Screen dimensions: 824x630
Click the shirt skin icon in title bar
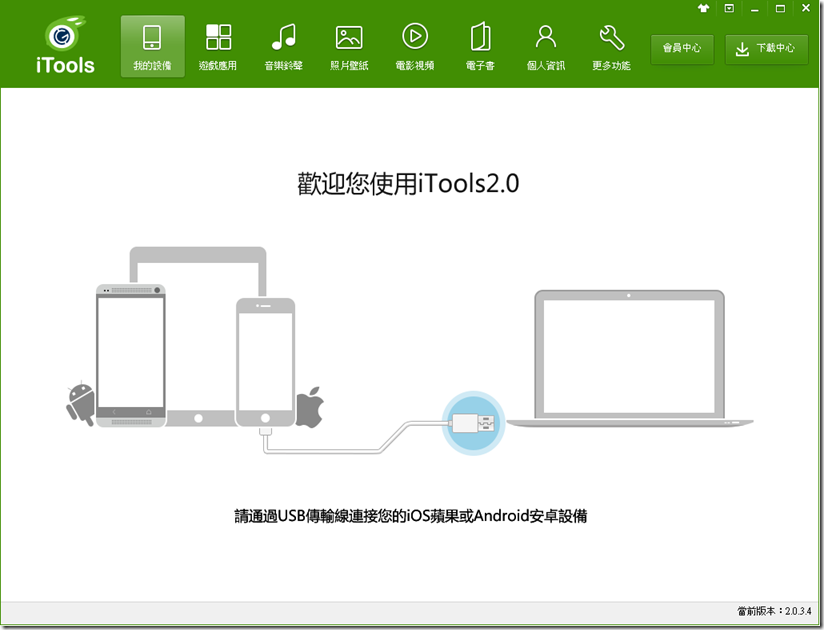click(703, 8)
